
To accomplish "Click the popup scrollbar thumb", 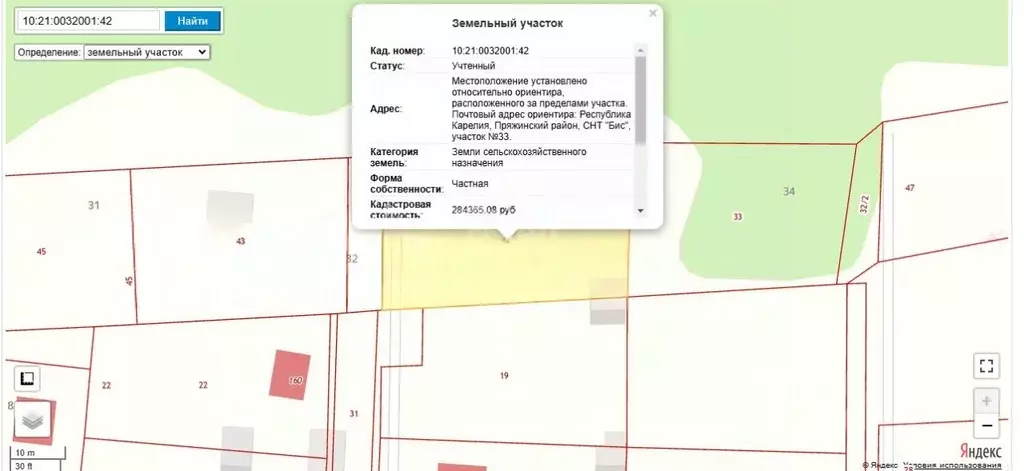I will pos(640,99).
